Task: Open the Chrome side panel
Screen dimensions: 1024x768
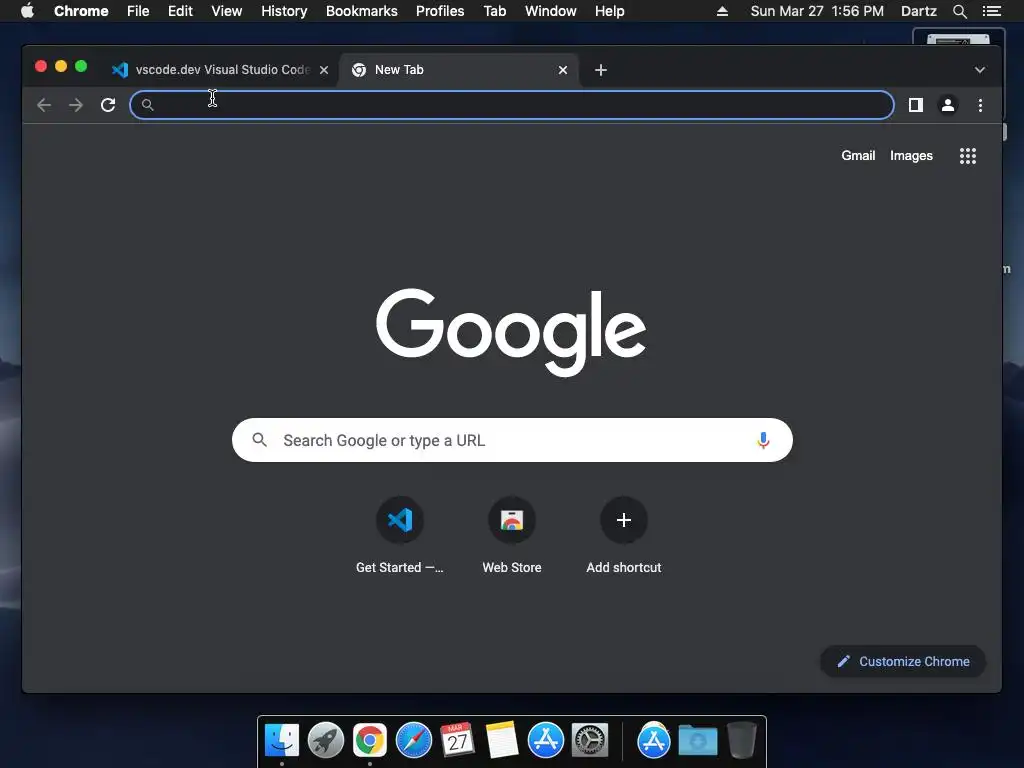Action: point(916,105)
